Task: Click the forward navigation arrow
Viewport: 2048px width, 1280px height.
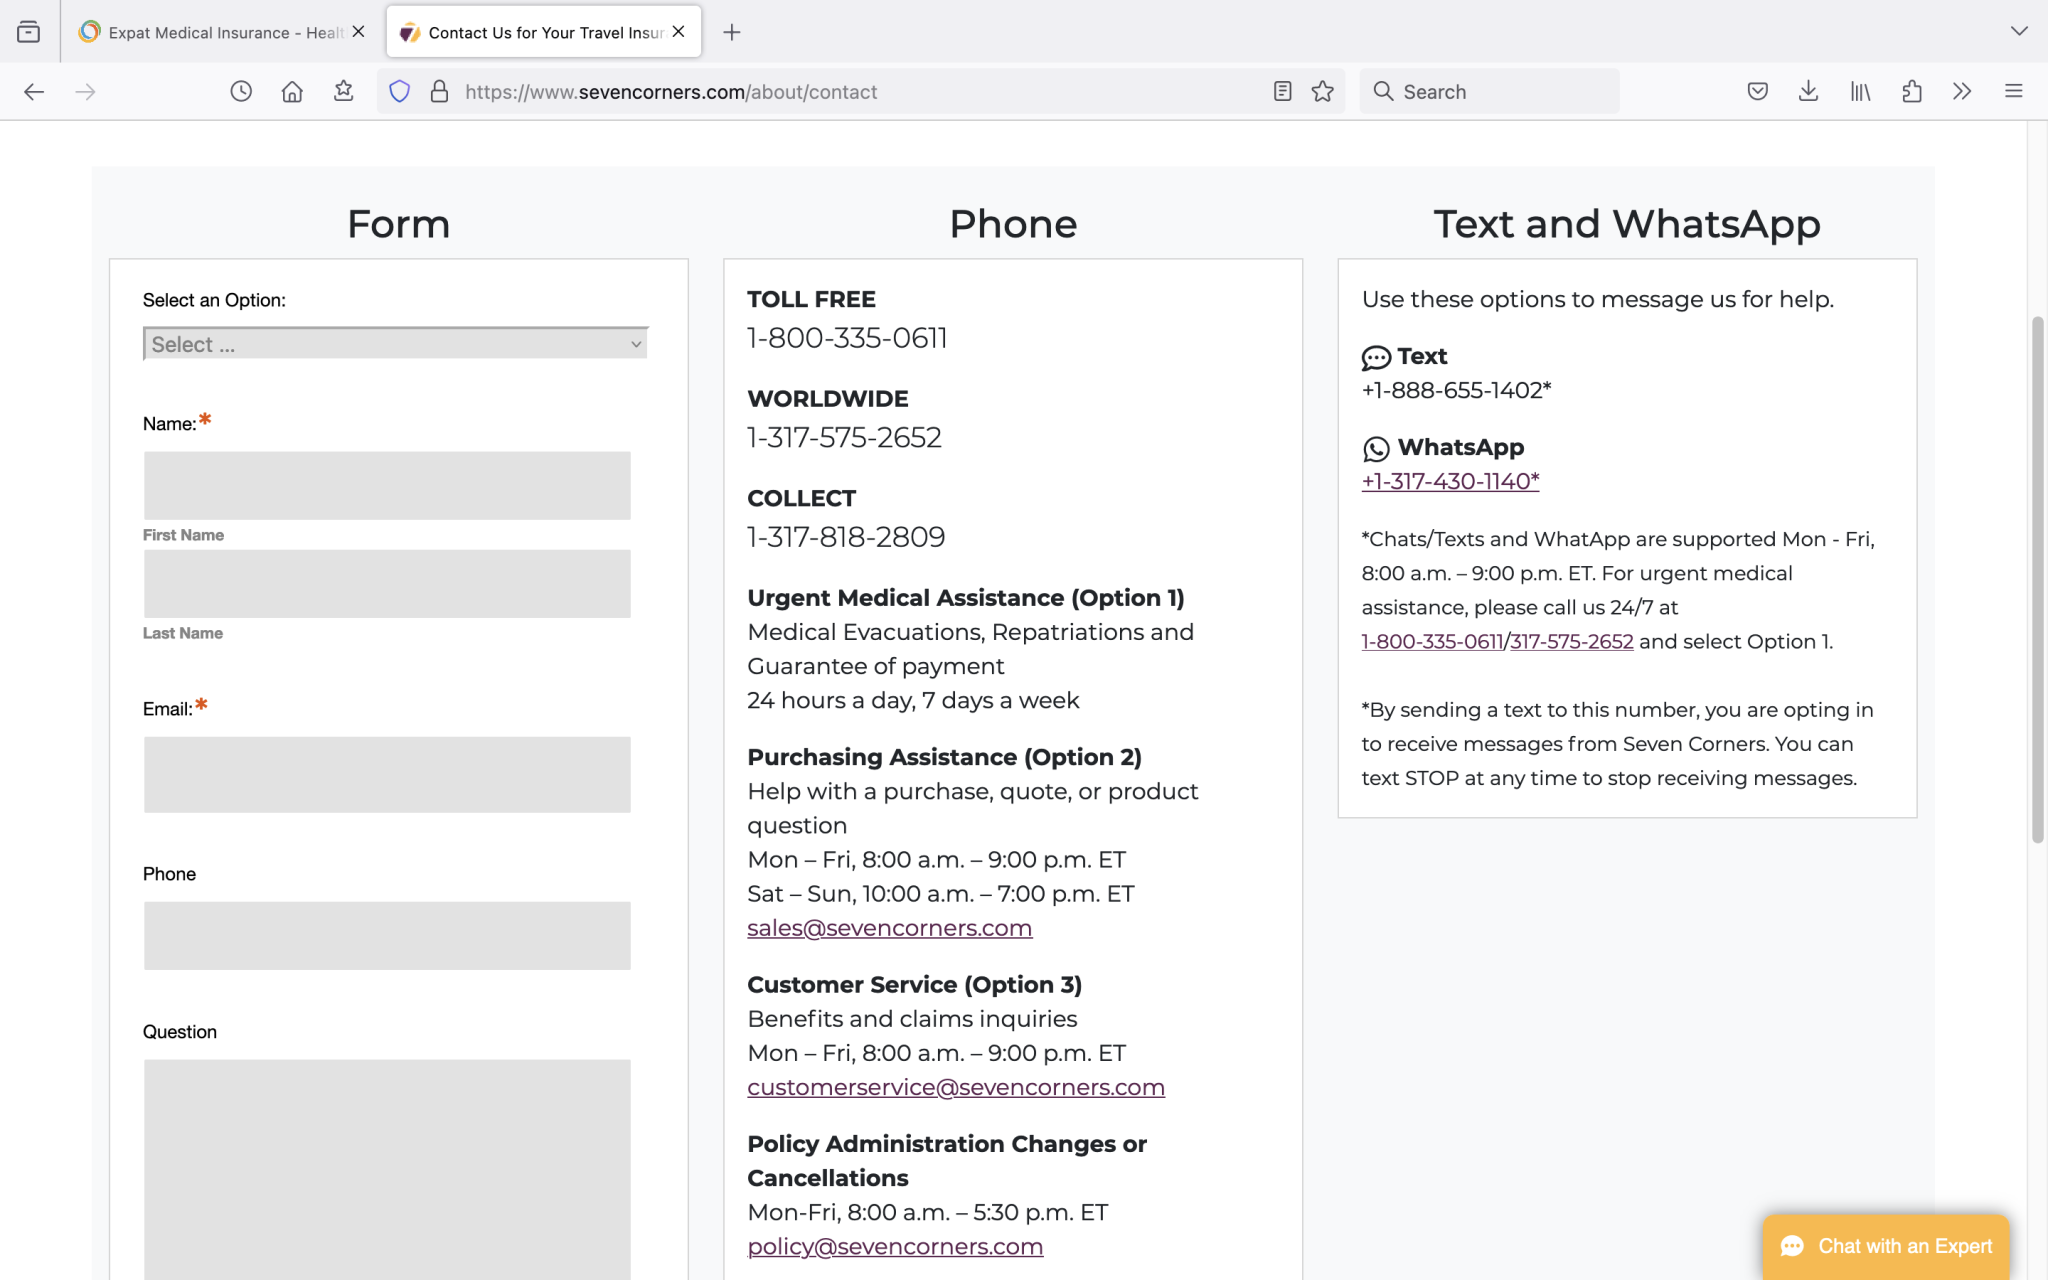Action: coord(86,92)
